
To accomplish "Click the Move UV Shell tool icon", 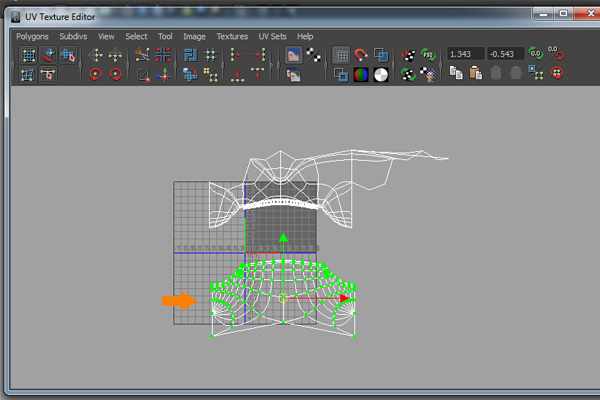I will tap(47, 55).
